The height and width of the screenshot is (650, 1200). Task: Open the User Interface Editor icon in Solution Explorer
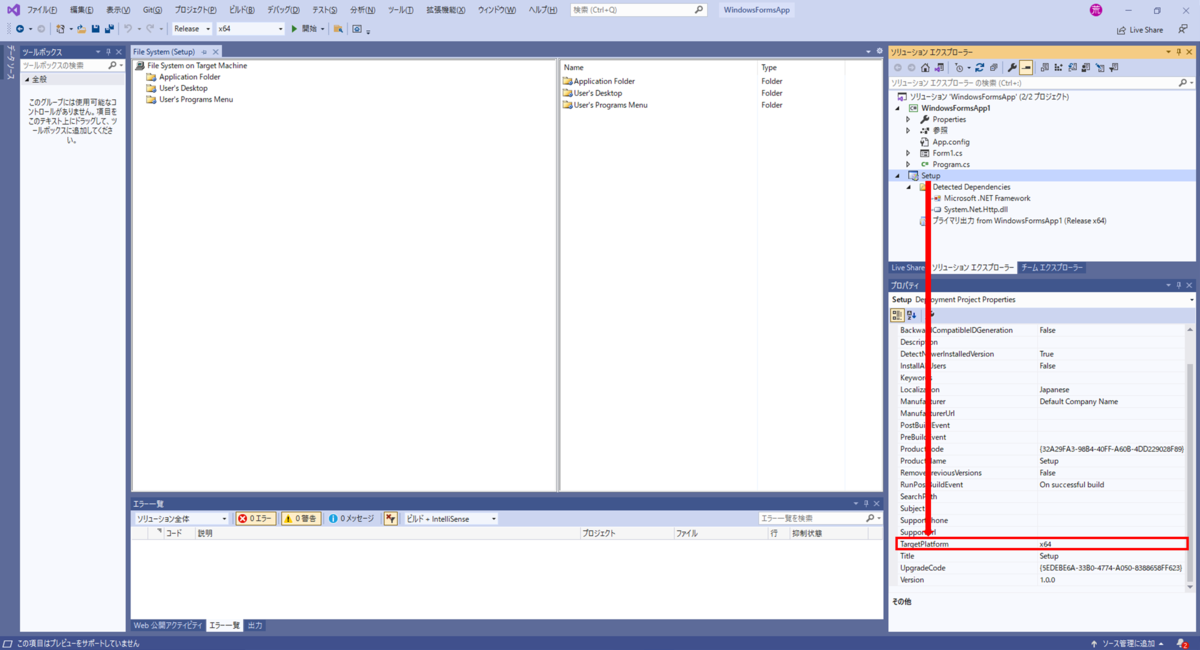[x=1086, y=68]
